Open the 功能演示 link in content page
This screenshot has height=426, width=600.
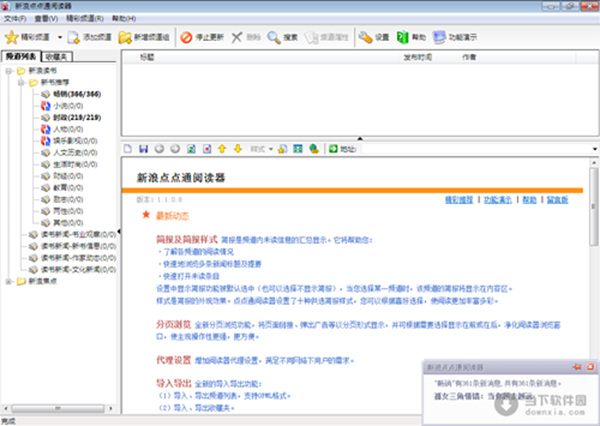point(498,199)
